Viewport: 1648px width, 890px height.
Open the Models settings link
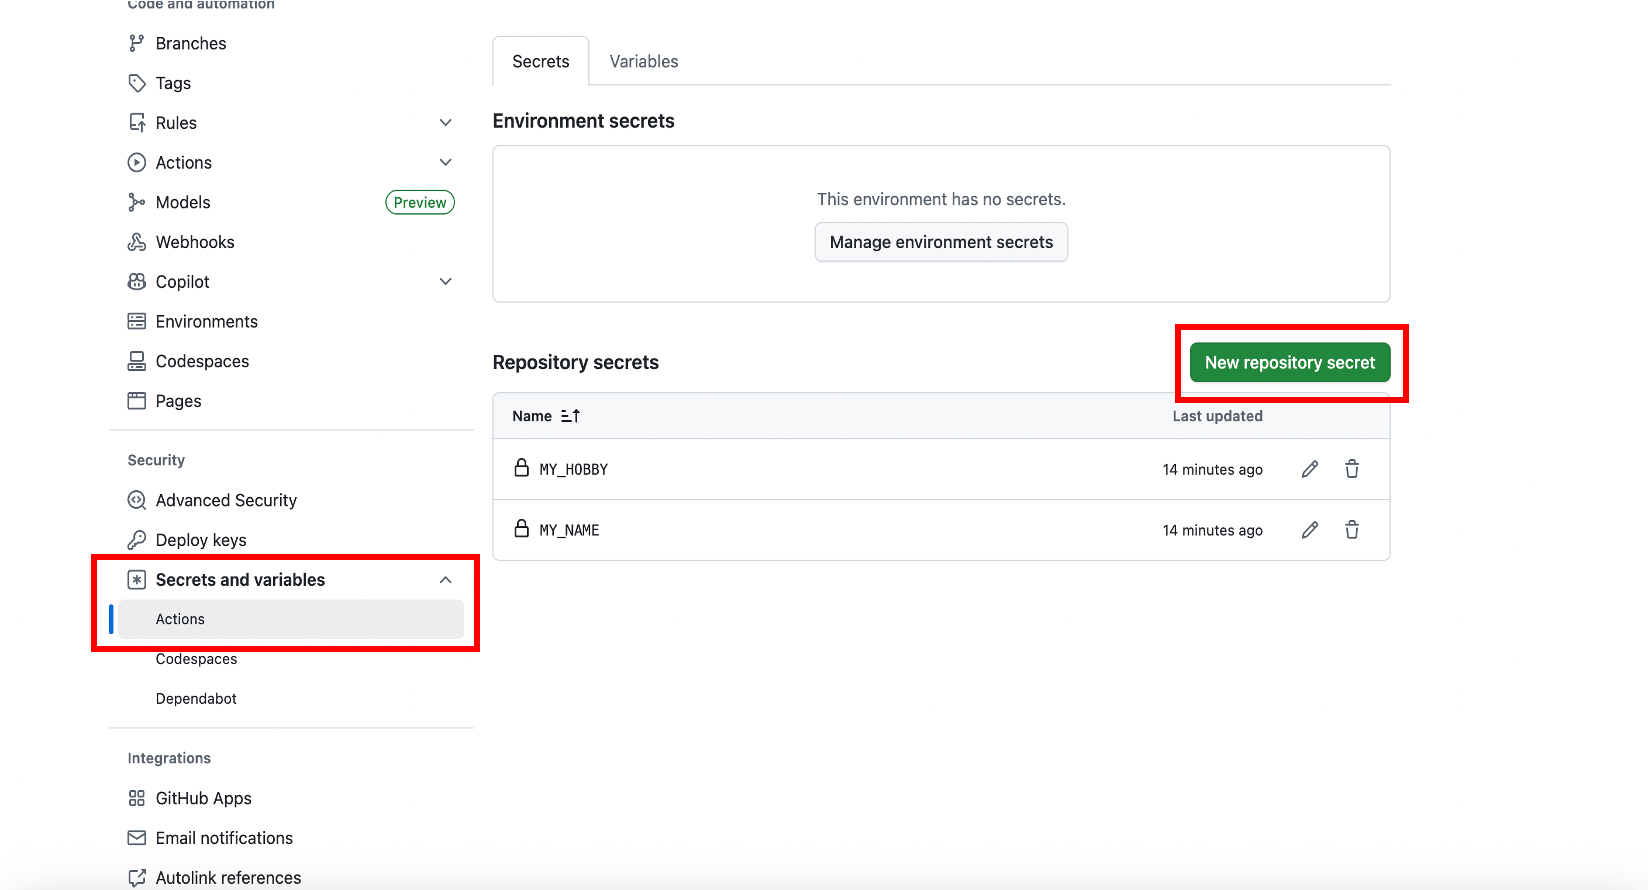tap(183, 202)
